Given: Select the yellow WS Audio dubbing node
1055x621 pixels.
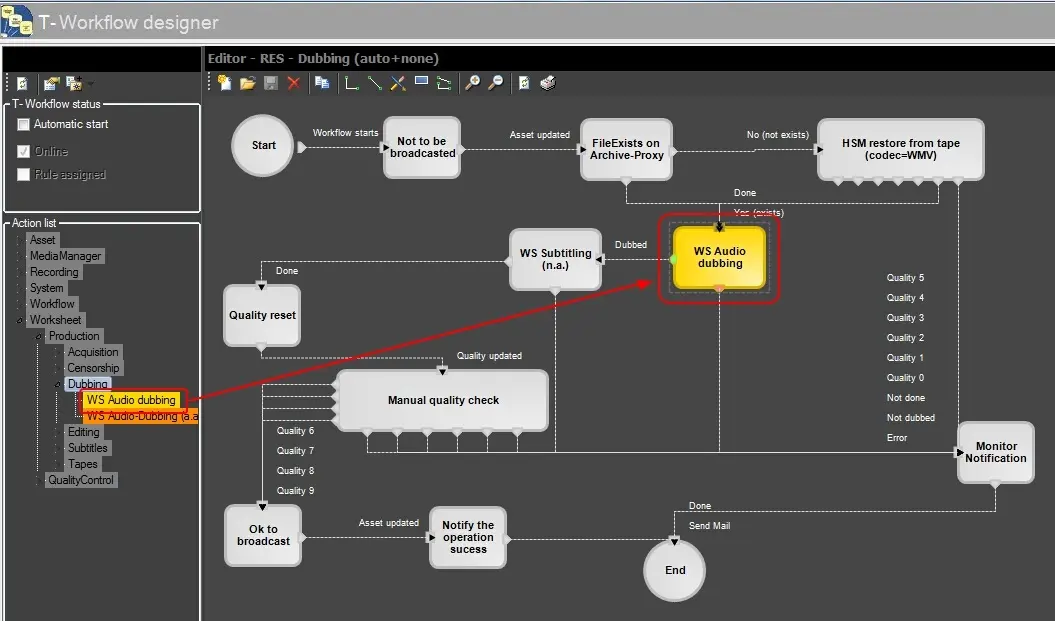Looking at the screenshot, I should pos(719,258).
